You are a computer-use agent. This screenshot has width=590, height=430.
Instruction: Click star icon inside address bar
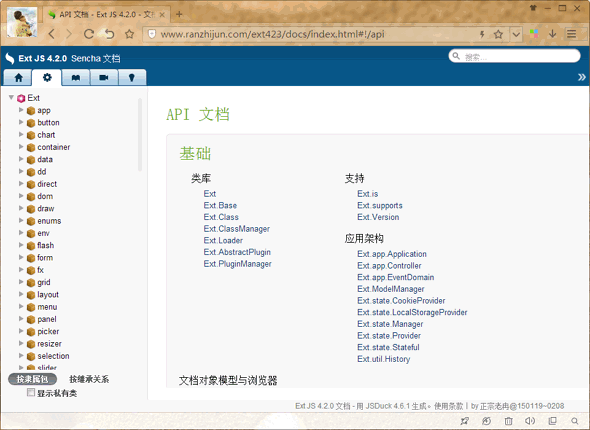click(498, 34)
